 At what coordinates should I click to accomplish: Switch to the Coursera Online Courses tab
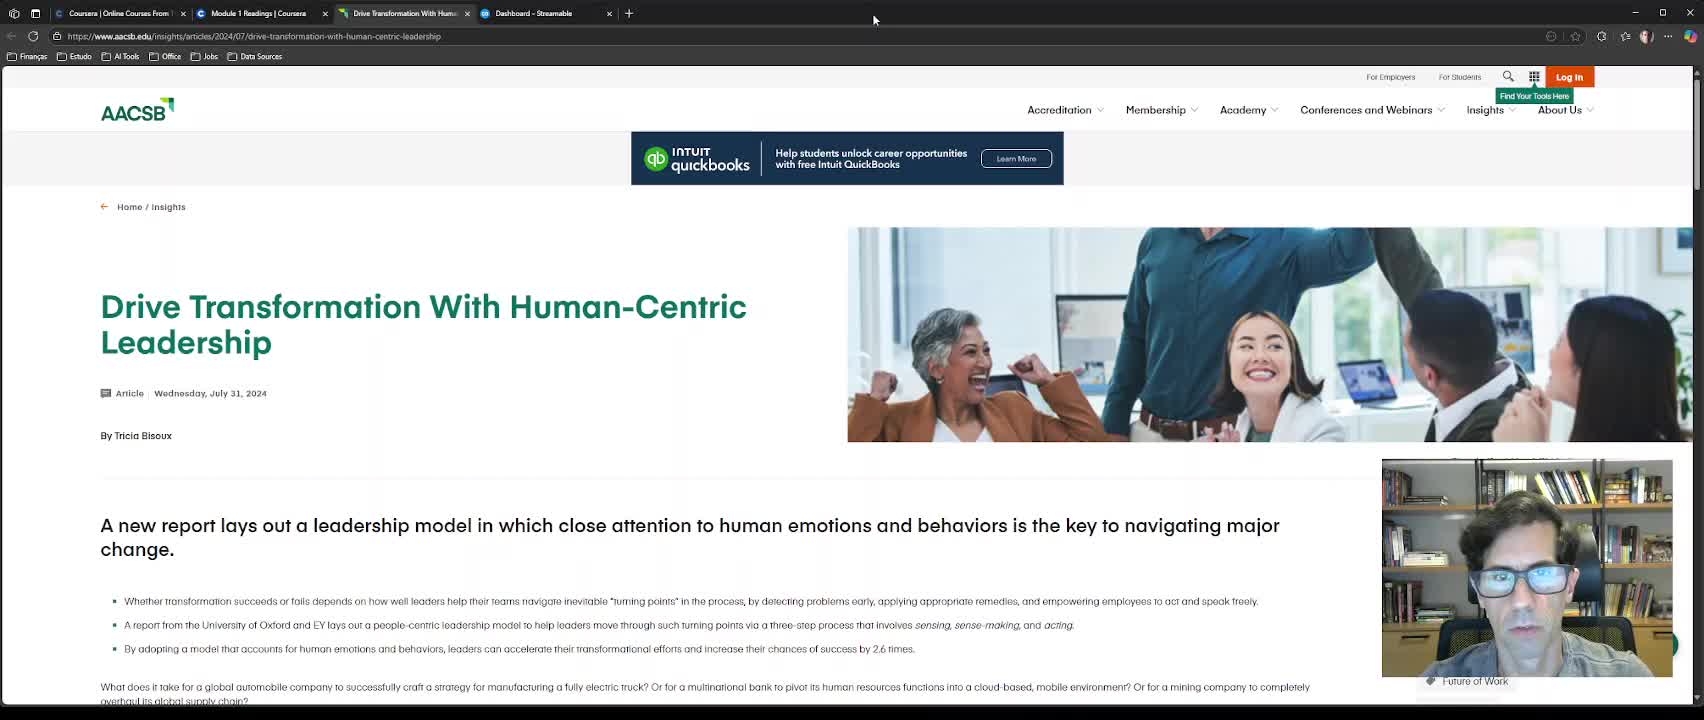(119, 13)
